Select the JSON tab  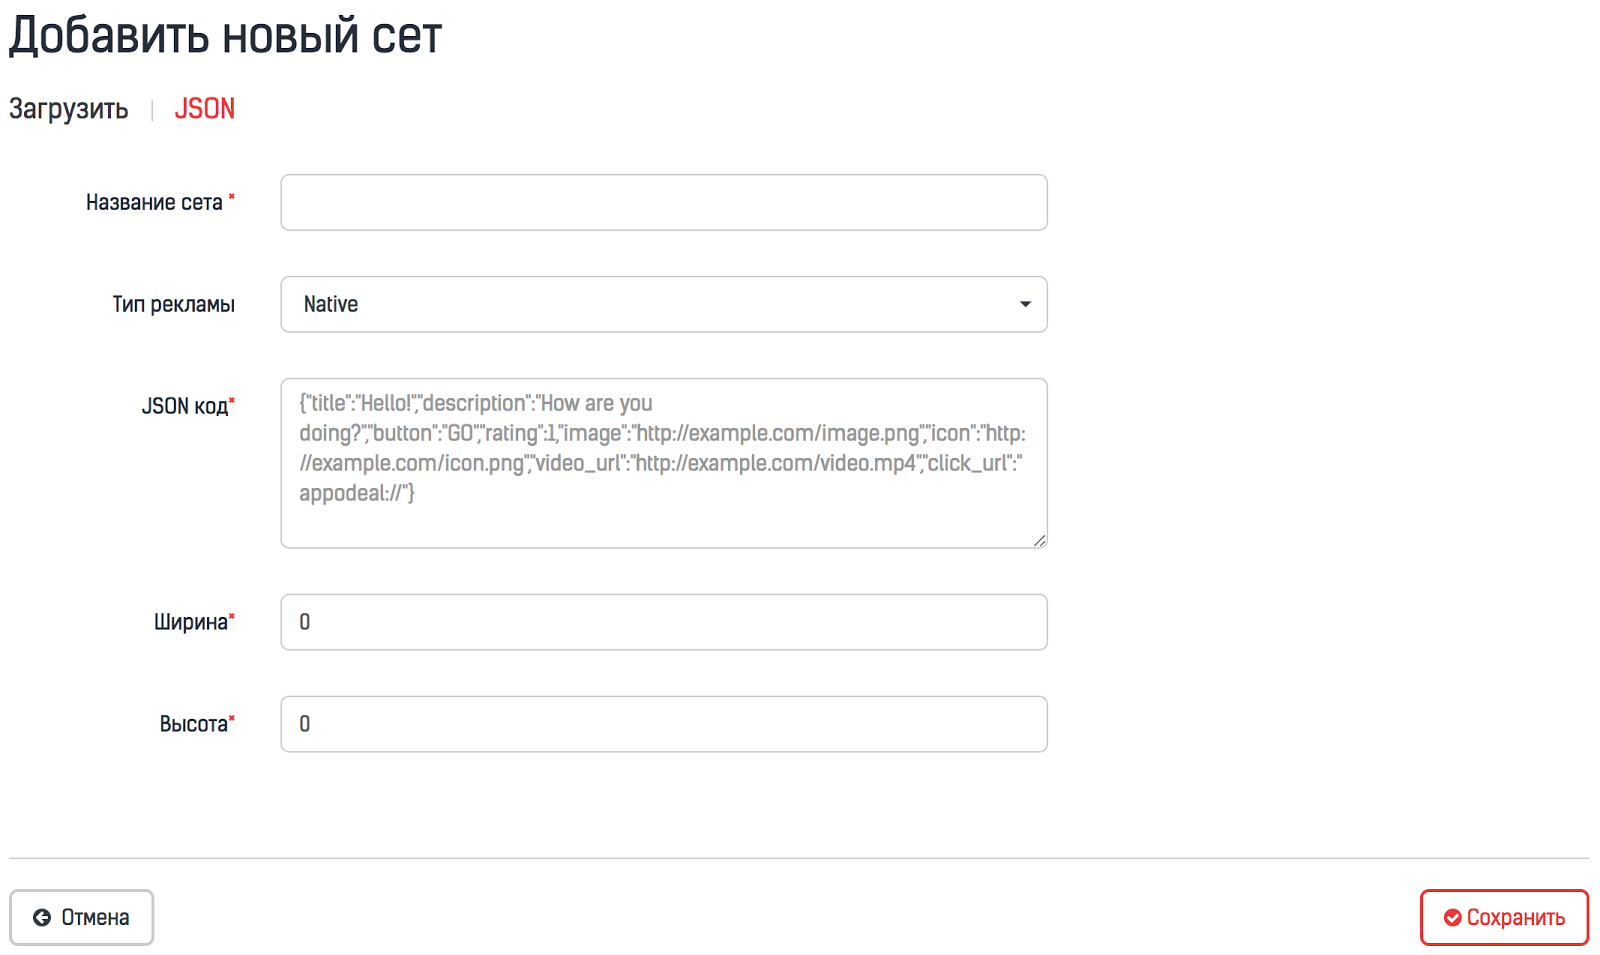pos(205,109)
